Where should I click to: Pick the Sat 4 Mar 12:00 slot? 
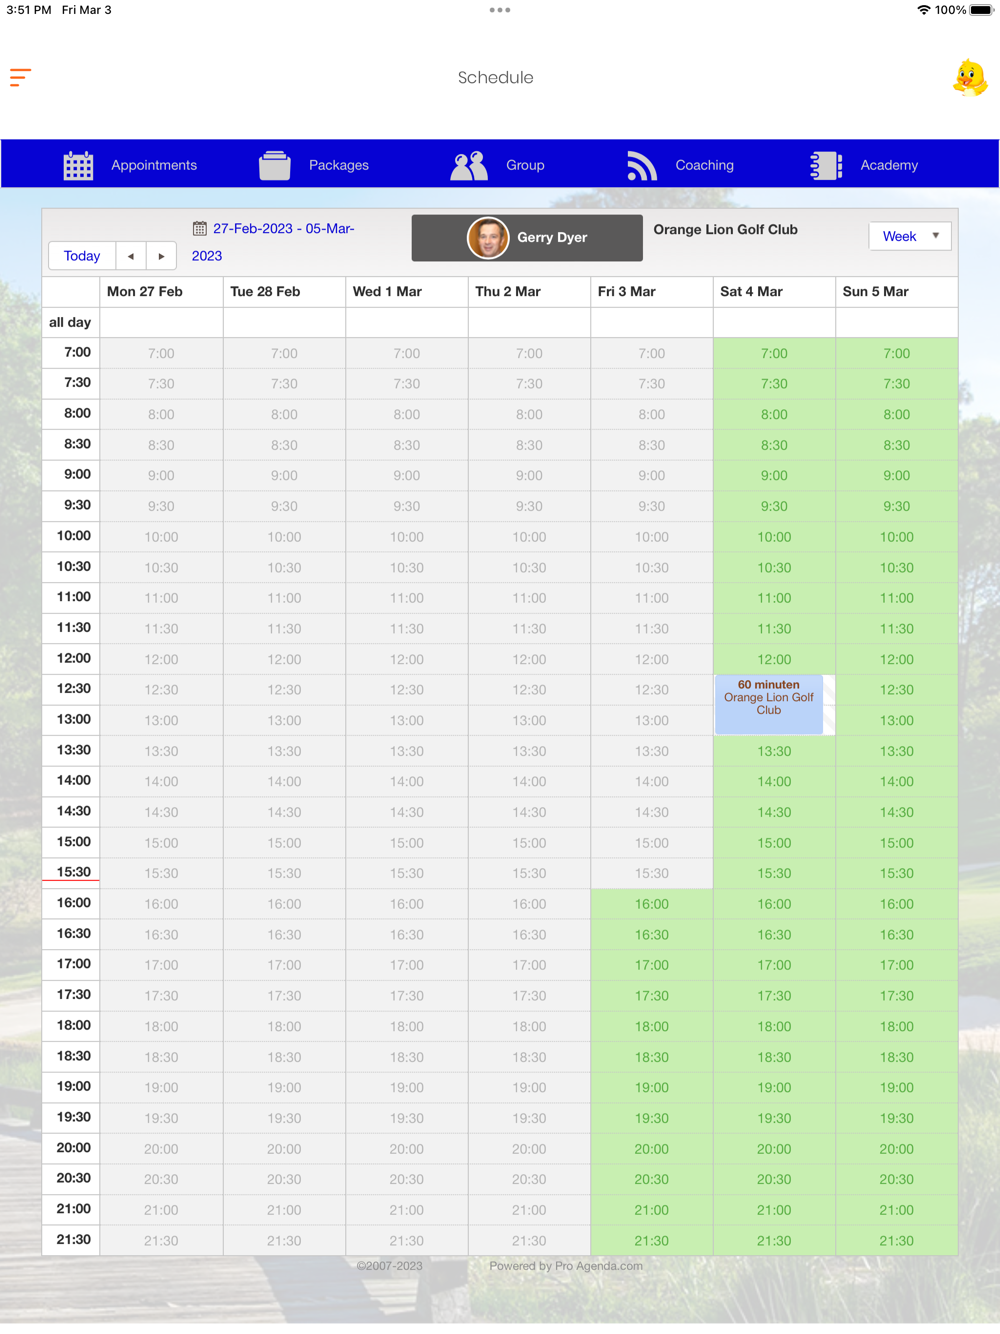pos(774,659)
